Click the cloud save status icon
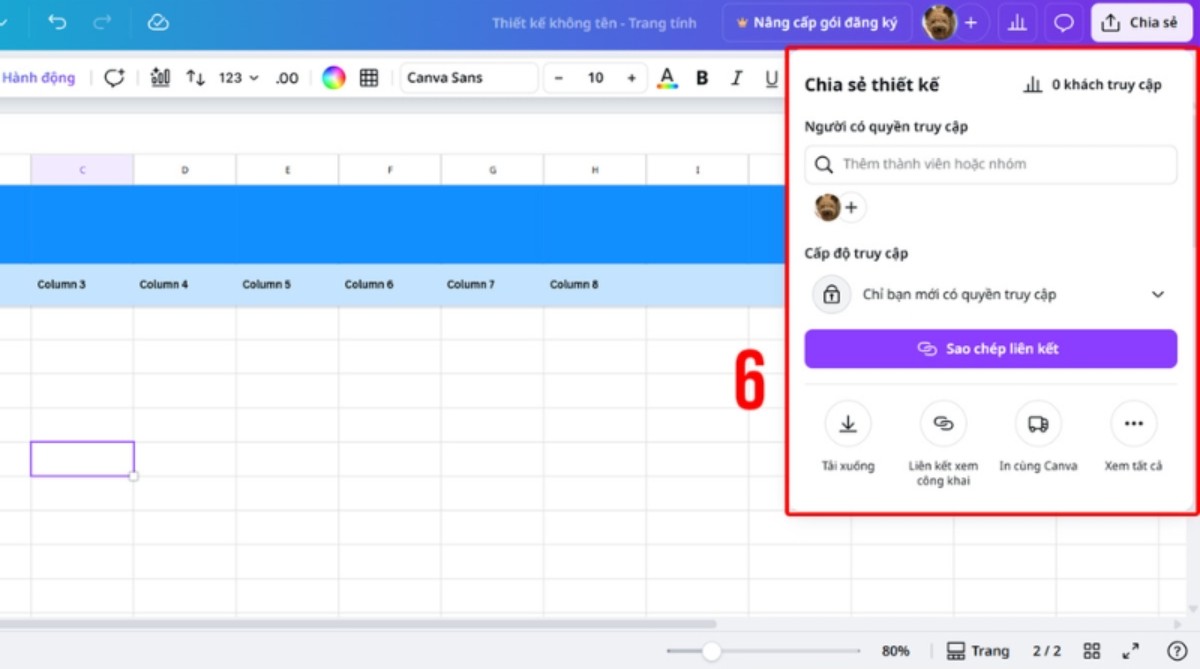This screenshot has width=1200, height=669. click(x=158, y=22)
